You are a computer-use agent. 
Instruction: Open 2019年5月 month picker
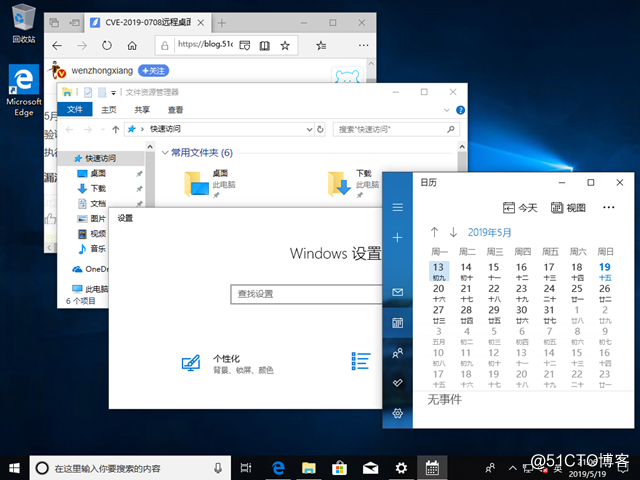pyautogui.click(x=489, y=233)
